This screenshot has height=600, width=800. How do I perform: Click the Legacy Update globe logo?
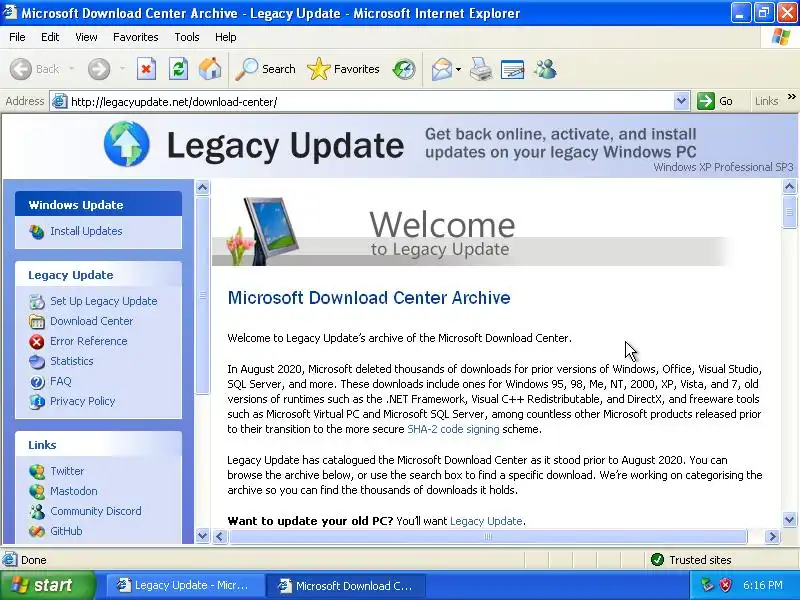(x=127, y=144)
